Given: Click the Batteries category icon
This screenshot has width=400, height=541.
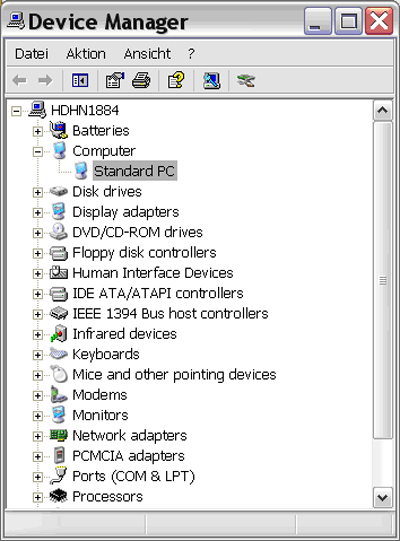Looking at the screenshot, I should (58, 130).
